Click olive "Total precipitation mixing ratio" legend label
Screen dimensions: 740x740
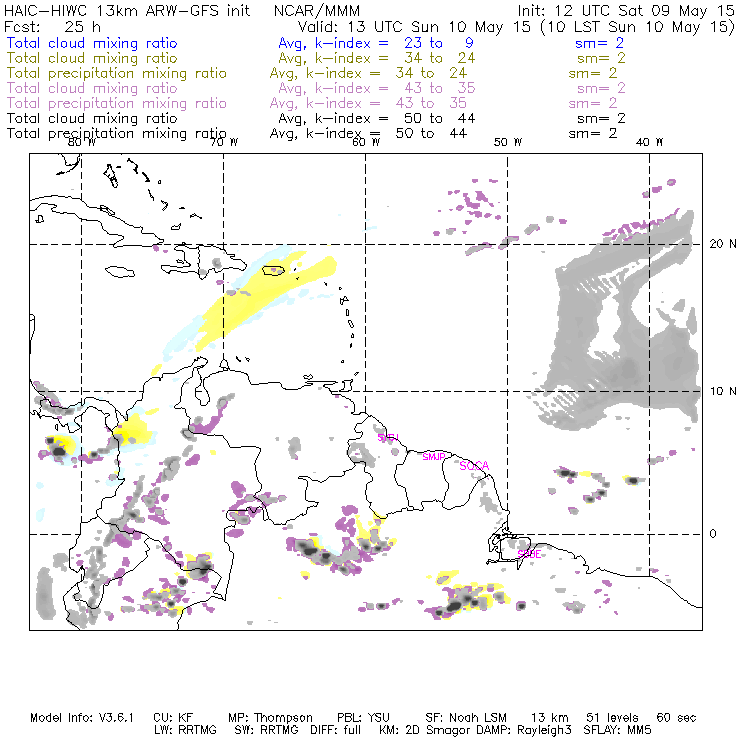click(117, 73)
